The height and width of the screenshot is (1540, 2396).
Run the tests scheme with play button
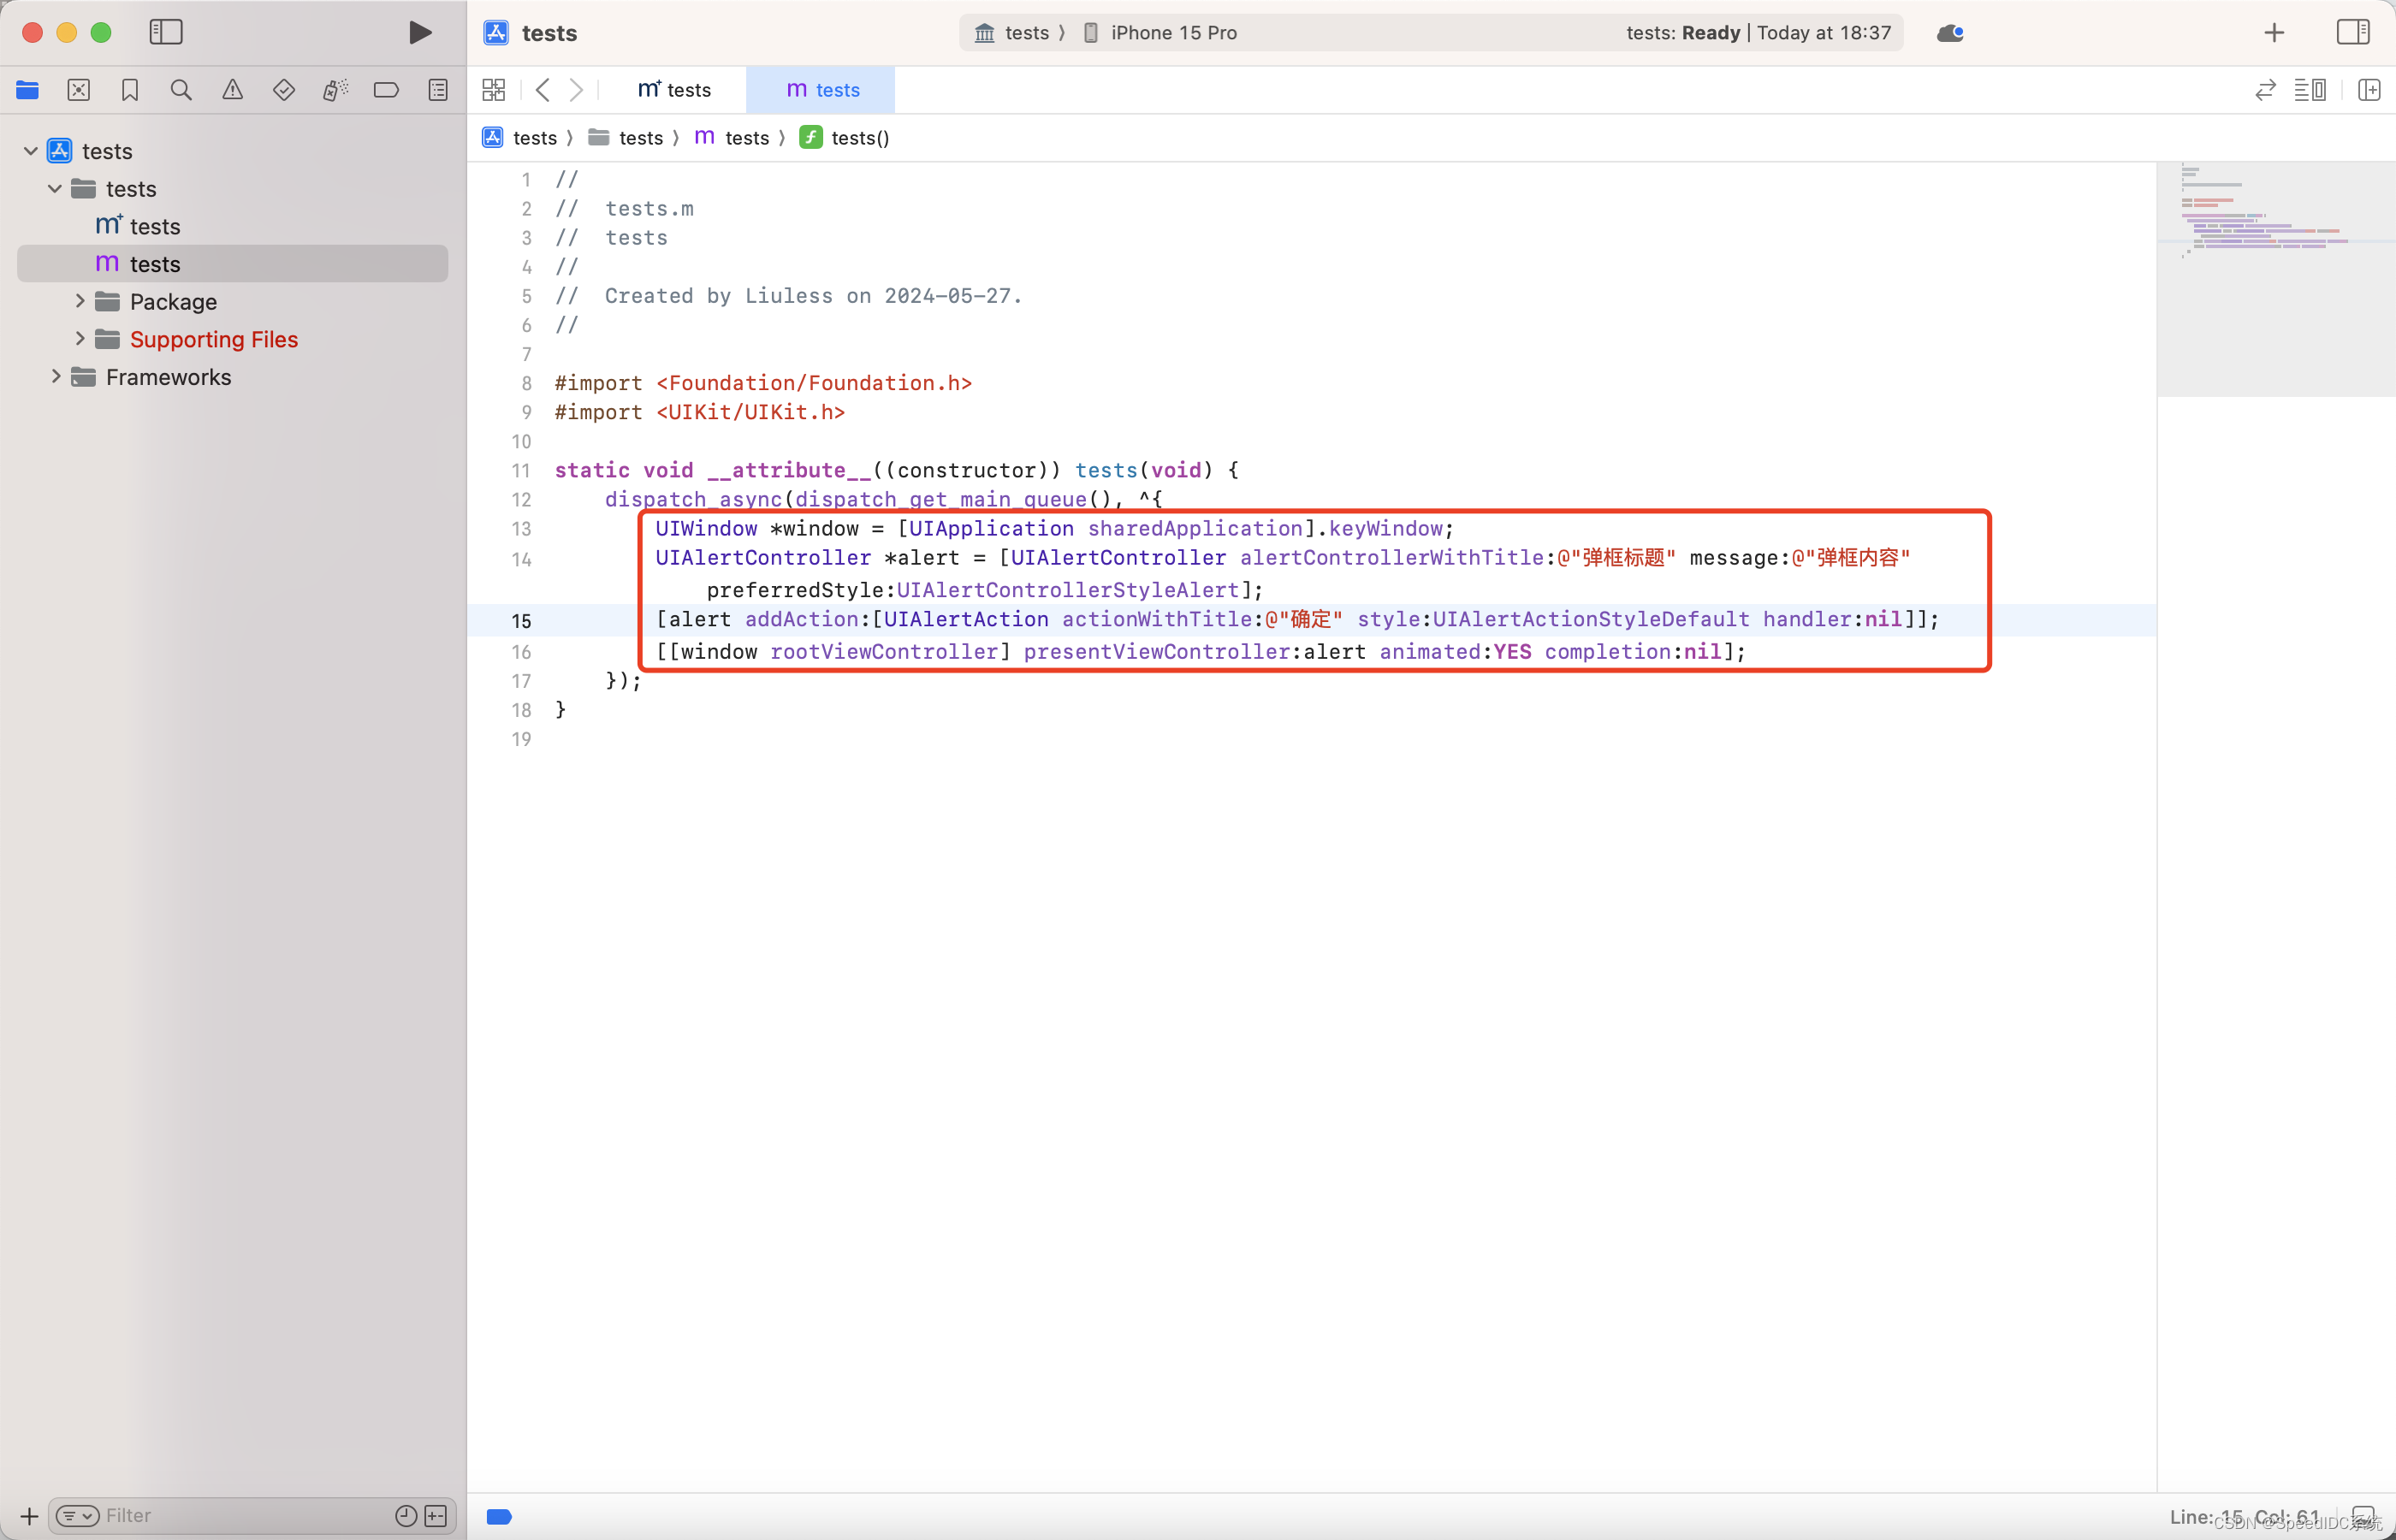tap(420, 32)
